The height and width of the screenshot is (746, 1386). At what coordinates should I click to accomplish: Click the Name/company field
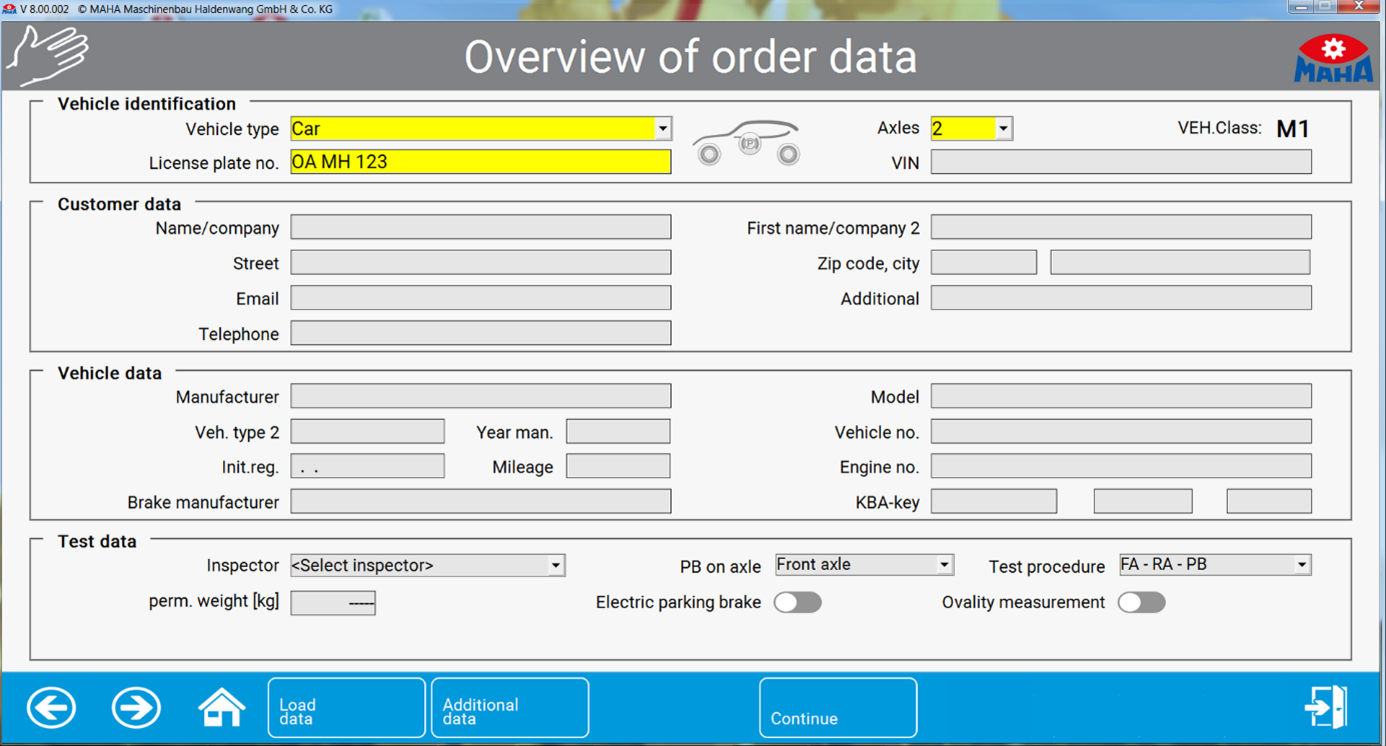(481, 228)
